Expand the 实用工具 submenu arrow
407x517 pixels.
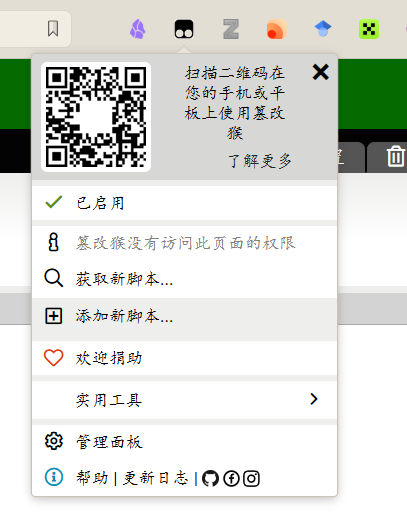click(x=314, y=399)
